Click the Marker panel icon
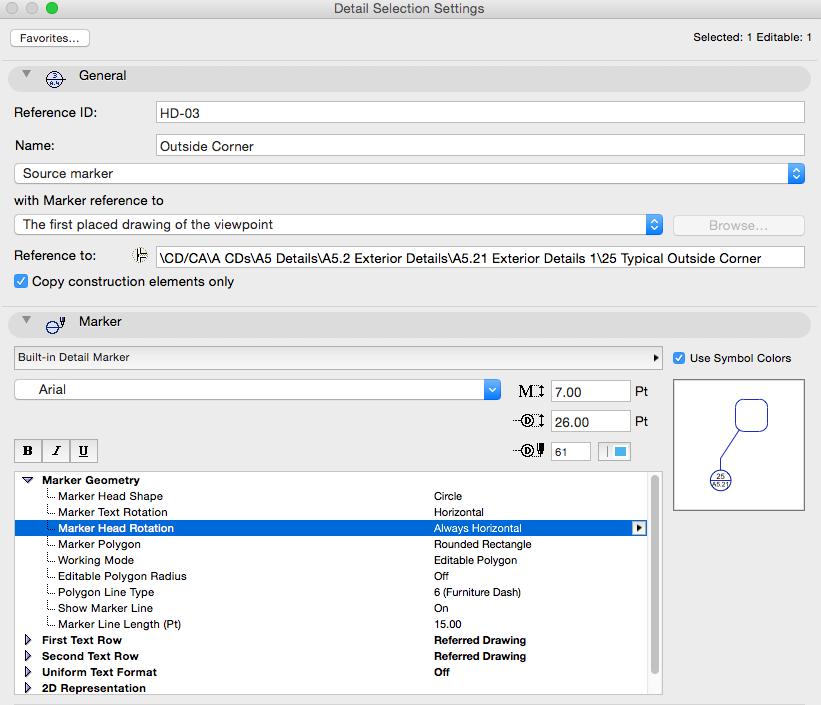This screenshot has height=705, width=821. coord(55,325)
